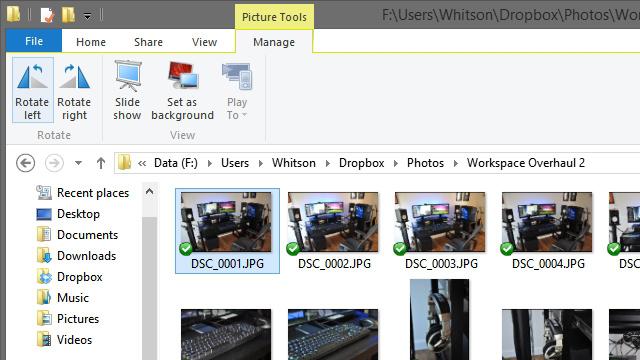Expand subfolders arrow after Users

click(260, 163)
